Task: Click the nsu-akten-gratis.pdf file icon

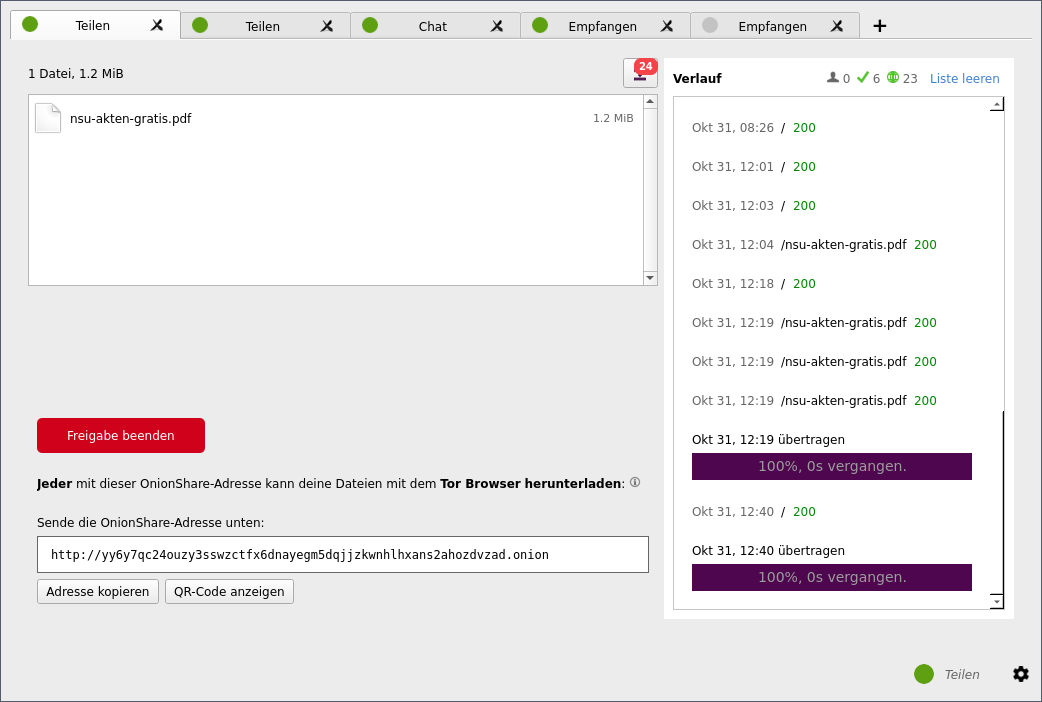Action: click(x=48, y=118)
